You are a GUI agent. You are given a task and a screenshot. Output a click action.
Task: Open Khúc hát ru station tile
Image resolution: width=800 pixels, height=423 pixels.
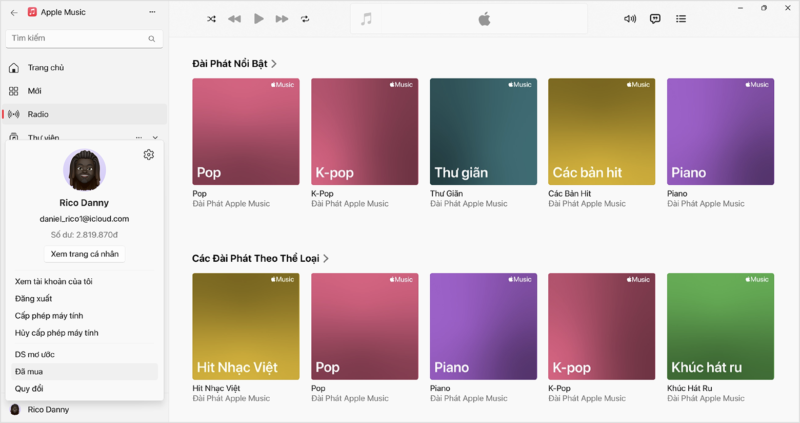720,326
